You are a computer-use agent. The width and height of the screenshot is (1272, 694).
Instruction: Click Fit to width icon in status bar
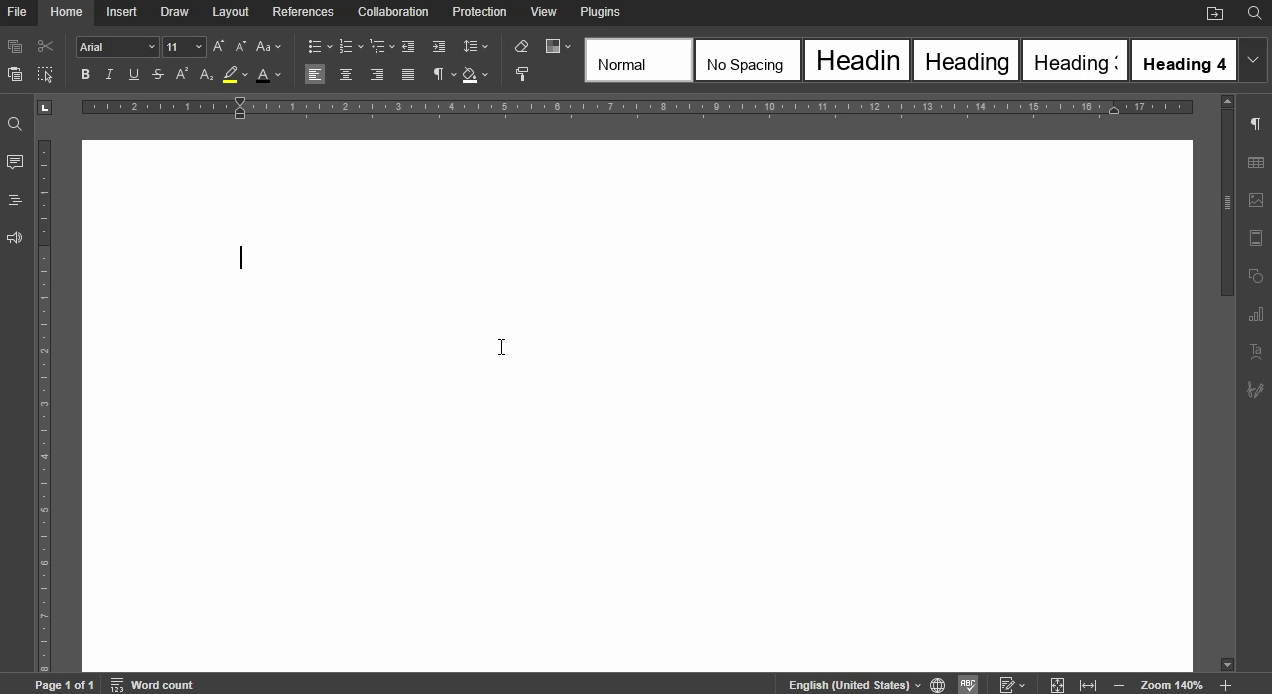(1088, 685)
